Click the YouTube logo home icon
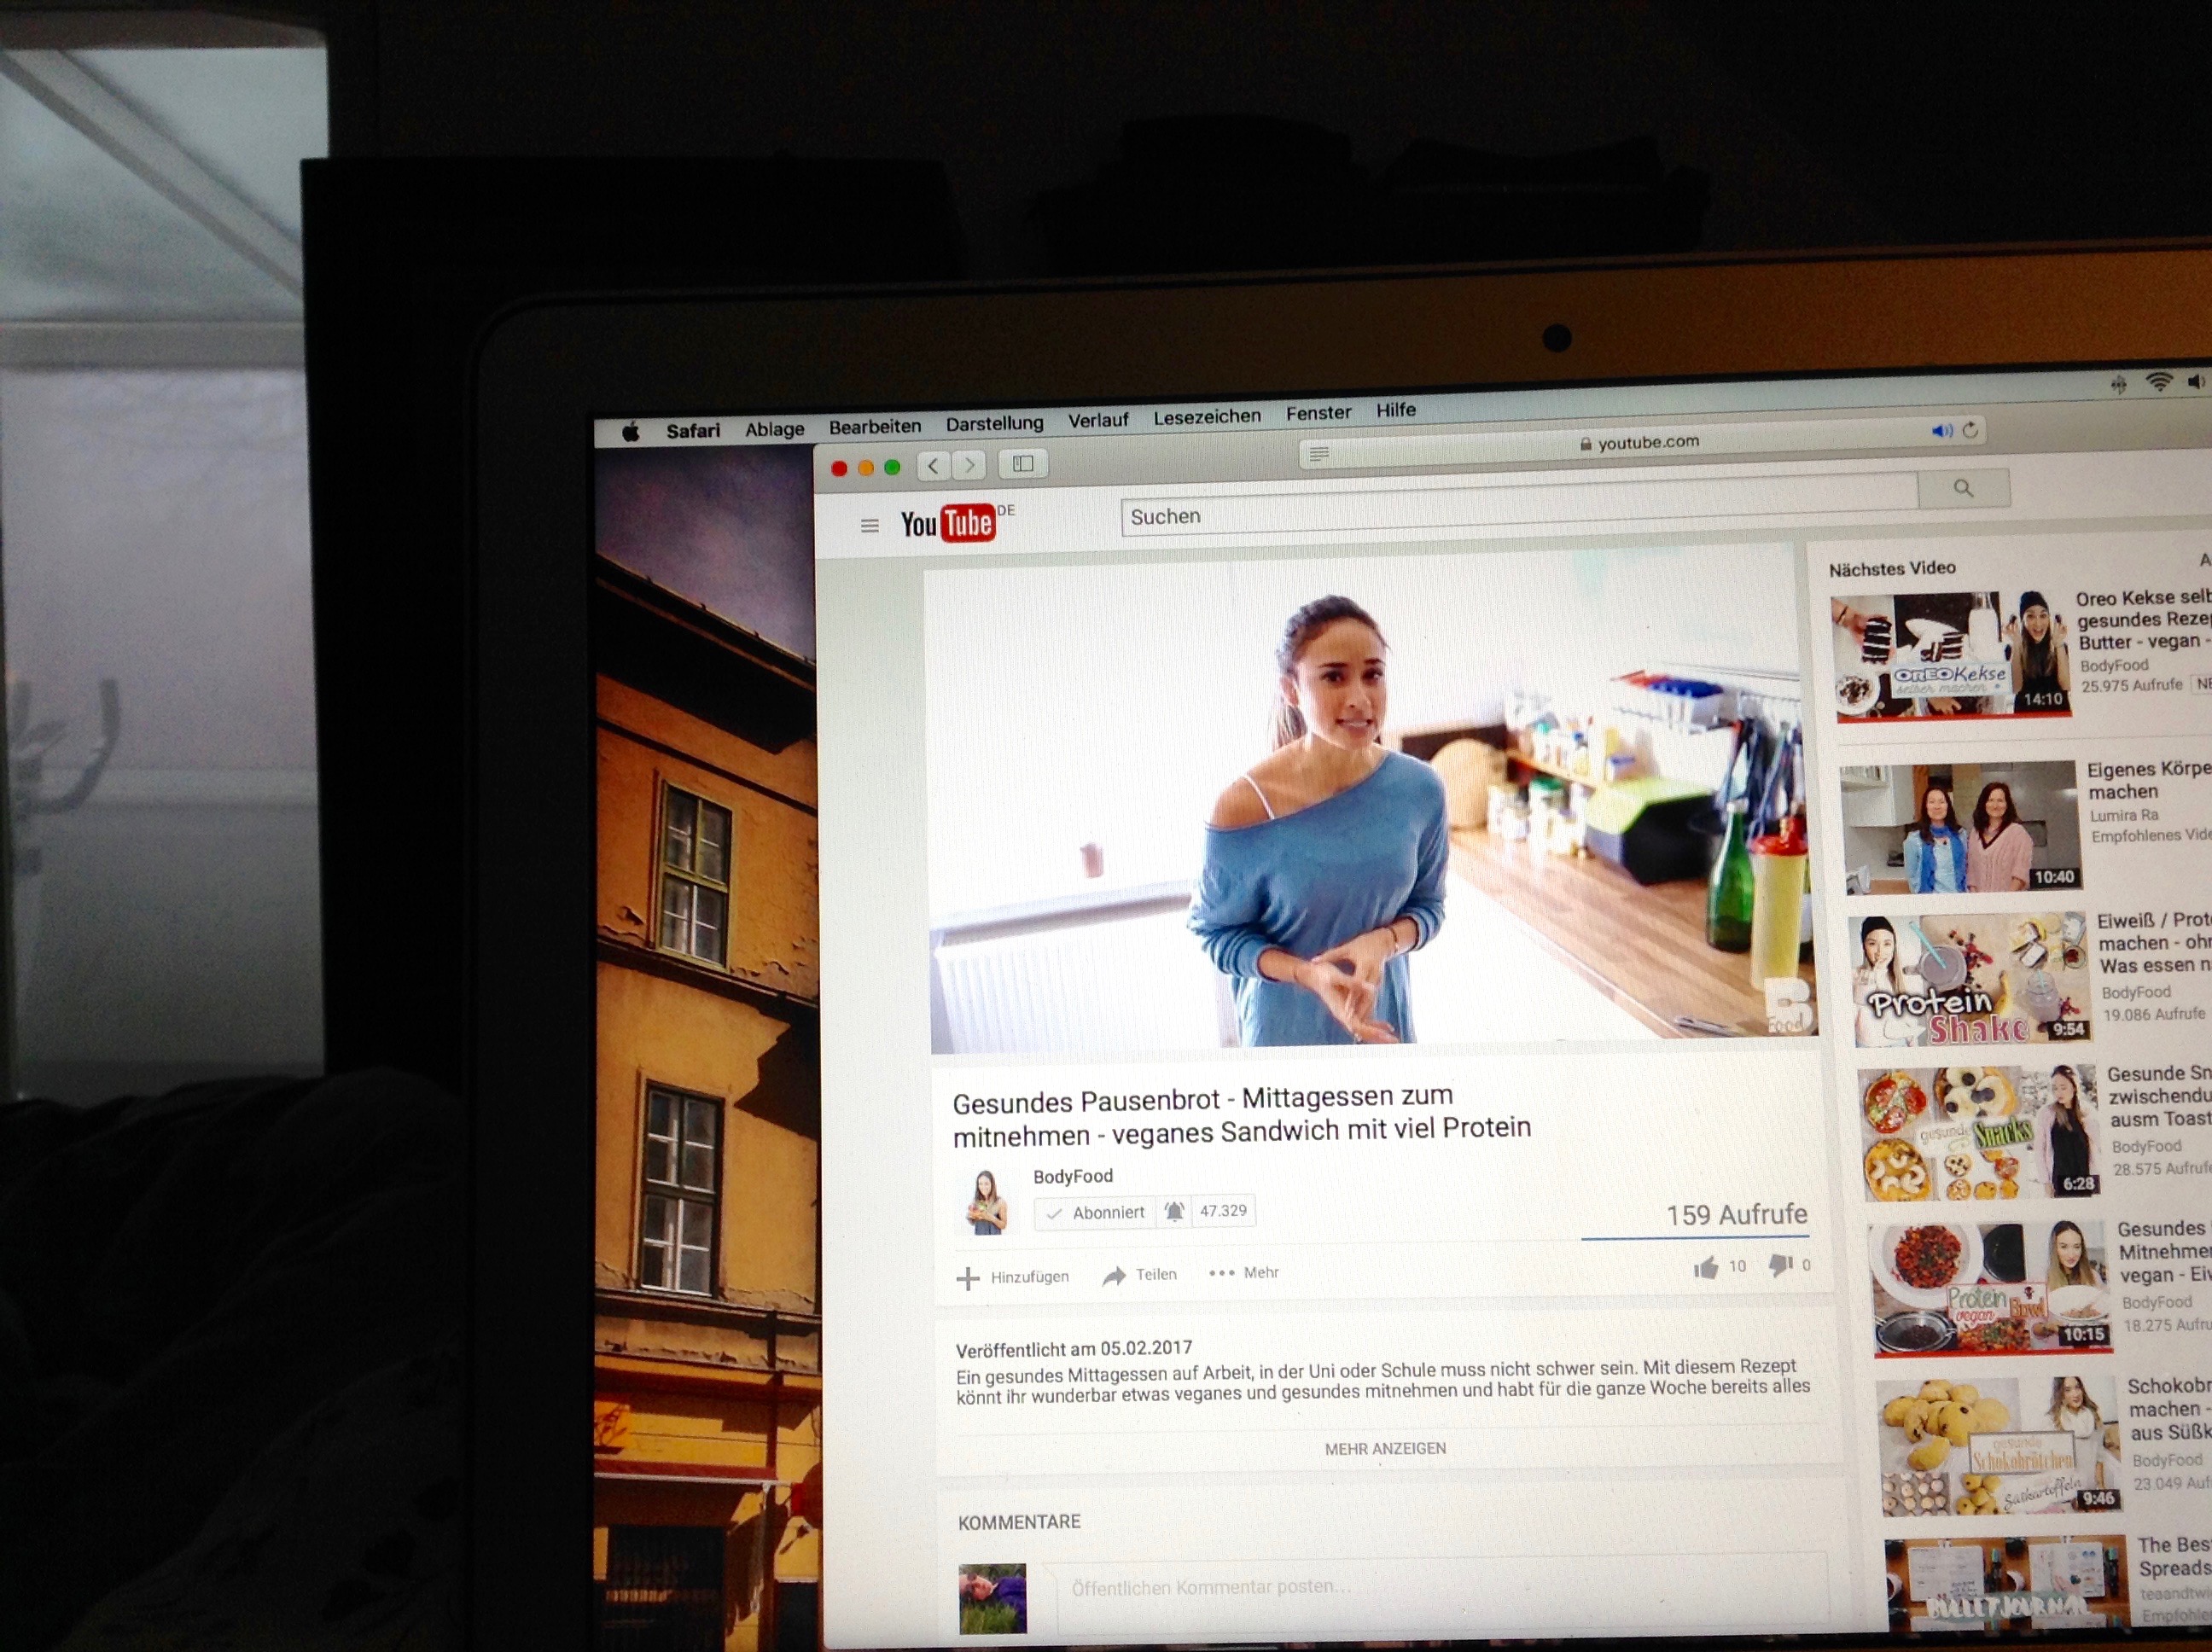The image size is (2212, 1652). [x=946, y=523]
